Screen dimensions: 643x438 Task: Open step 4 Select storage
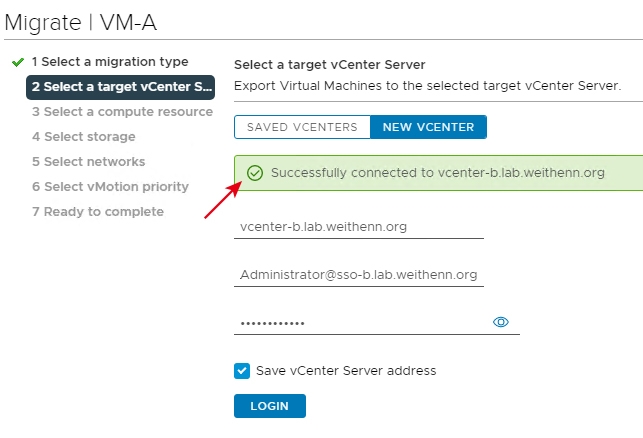click(x=84, y=137)
